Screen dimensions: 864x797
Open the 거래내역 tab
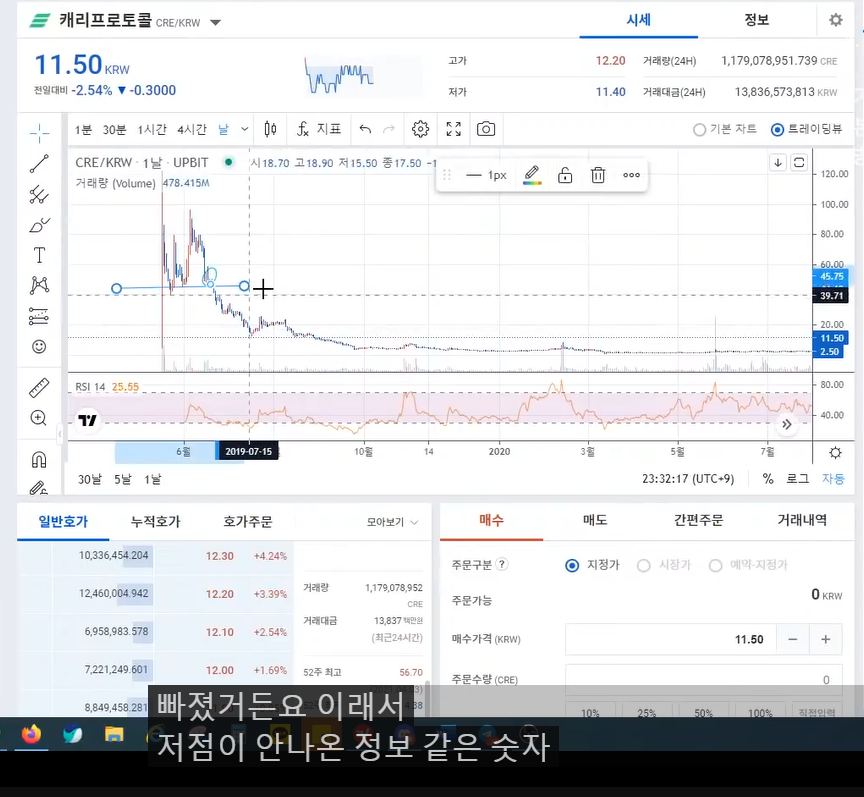coord(802,520)
